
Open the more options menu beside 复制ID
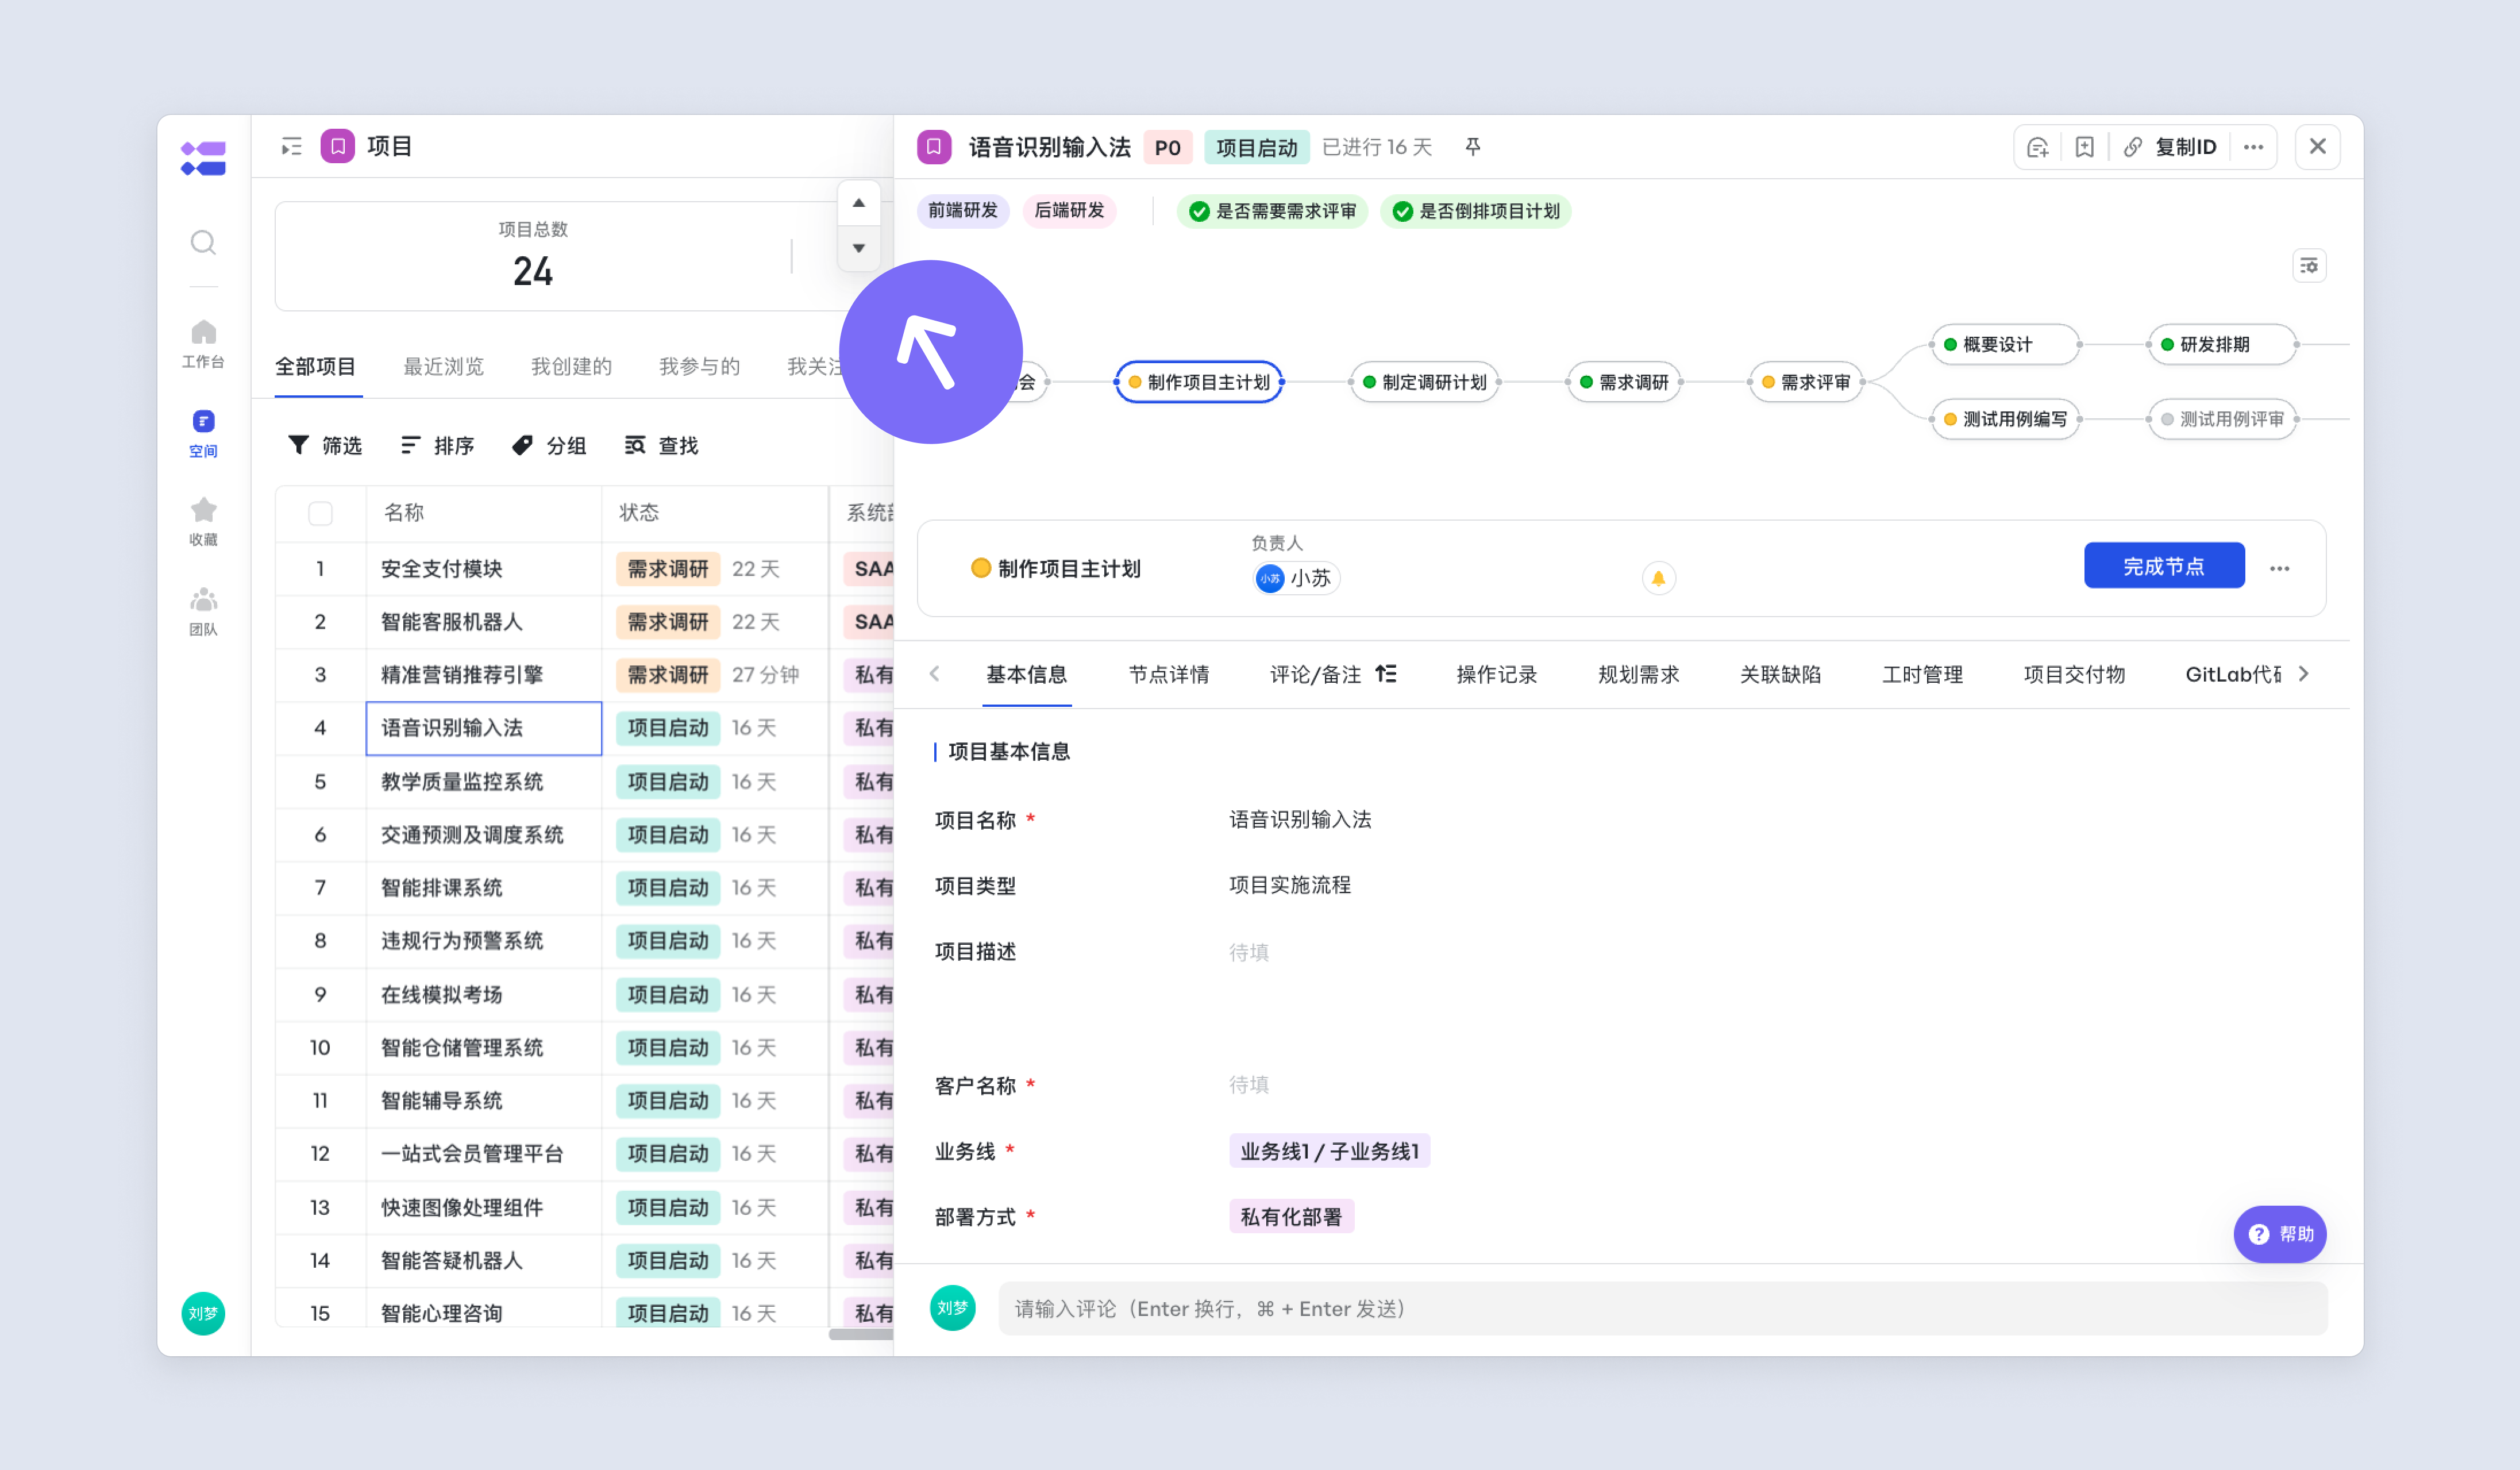[x=2253, y=147]
